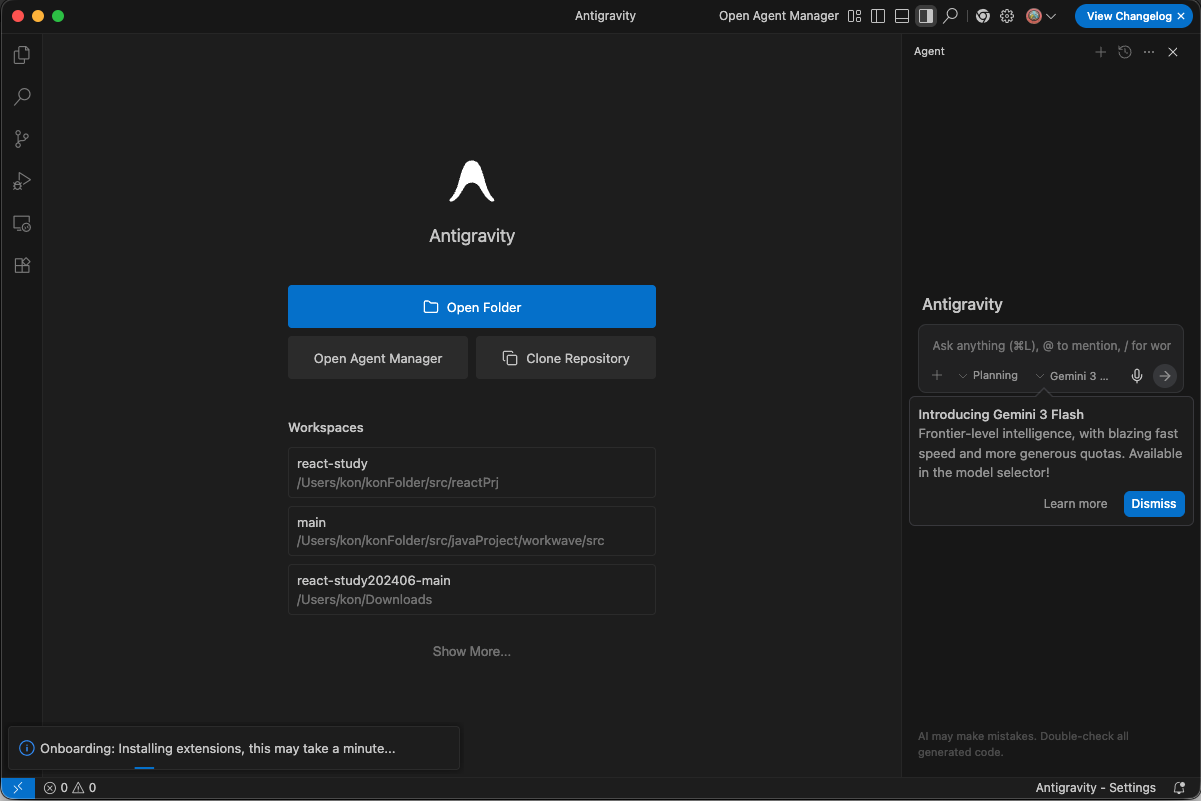Viewport: 1201px width, 801px height.
Task: Dismiss the Gemini 3 Flash notice
Action: coord(1154,504)
